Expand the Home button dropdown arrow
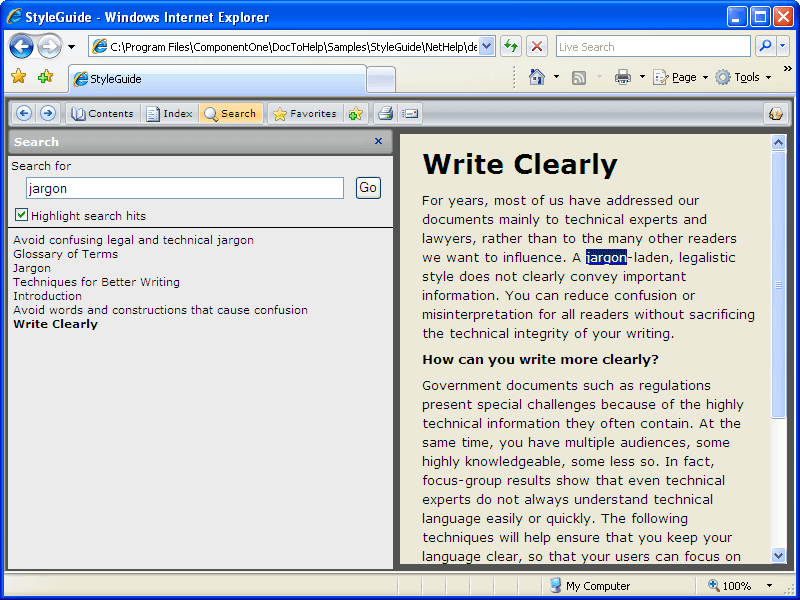Viewport: 800px width, 600px height. coord(556,77)
